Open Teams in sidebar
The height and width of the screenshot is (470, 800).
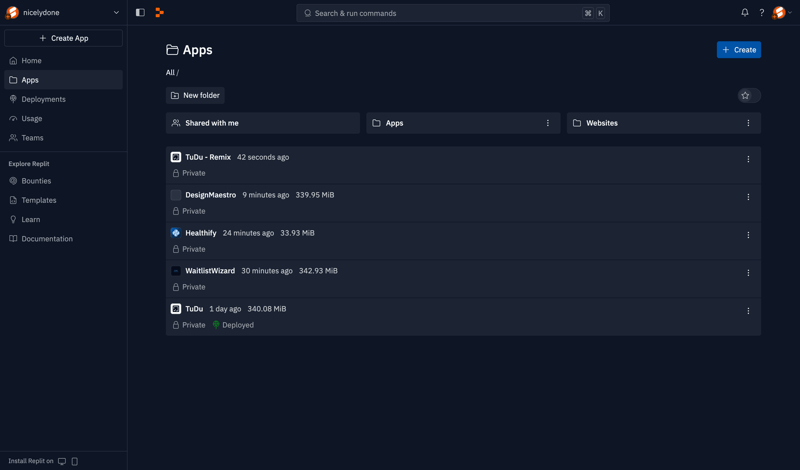(x=63, y=138)
